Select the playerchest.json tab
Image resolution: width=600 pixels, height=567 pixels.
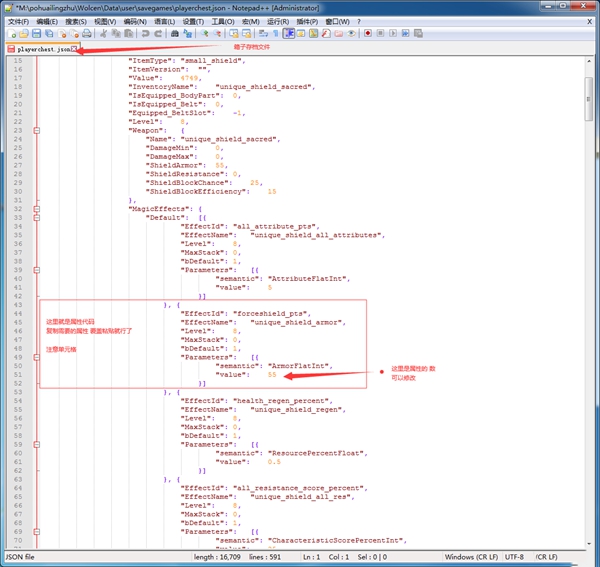pyautogui.click(x=41, y=49)
